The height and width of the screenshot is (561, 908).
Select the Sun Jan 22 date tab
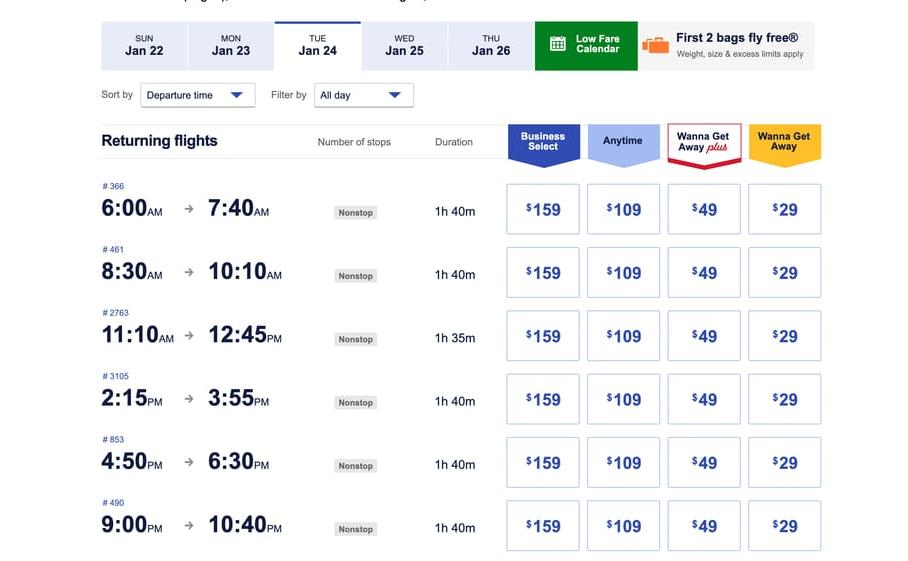pos(144,46)
